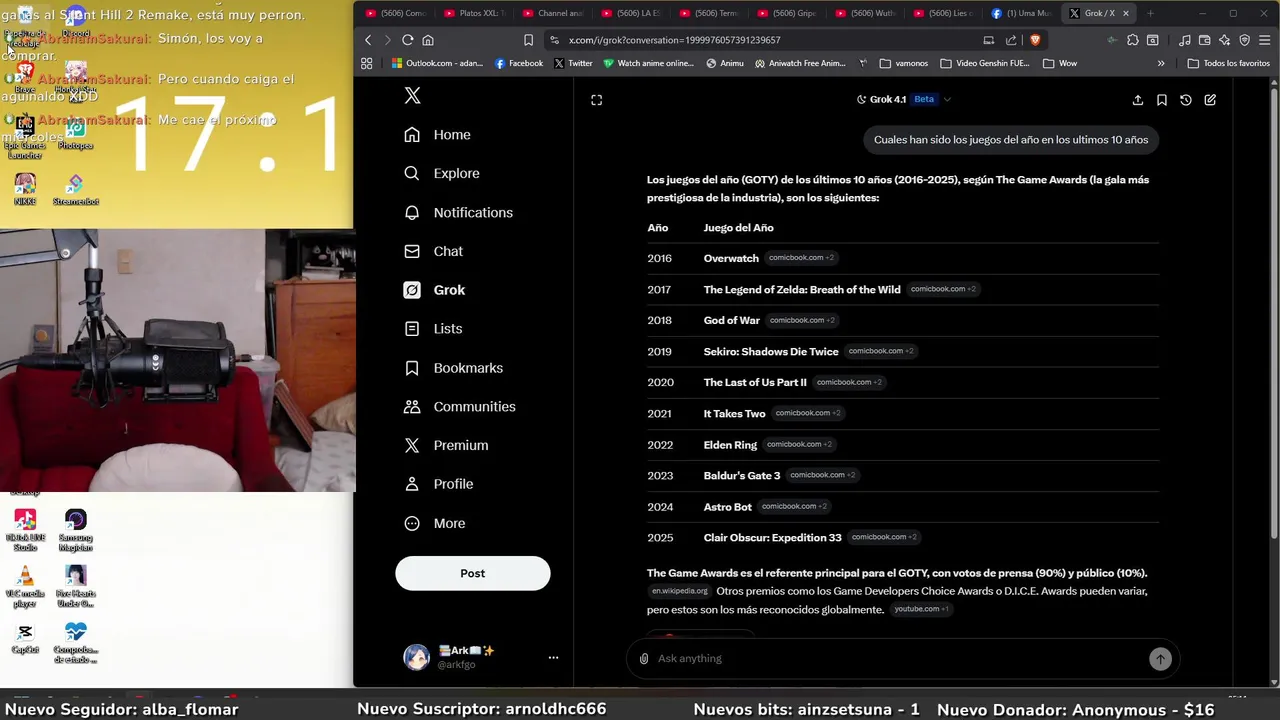Open the en.wikipedia.org source link
Image resolution: width=1280 pixels, height=720 pixels.
pos(679,591)
